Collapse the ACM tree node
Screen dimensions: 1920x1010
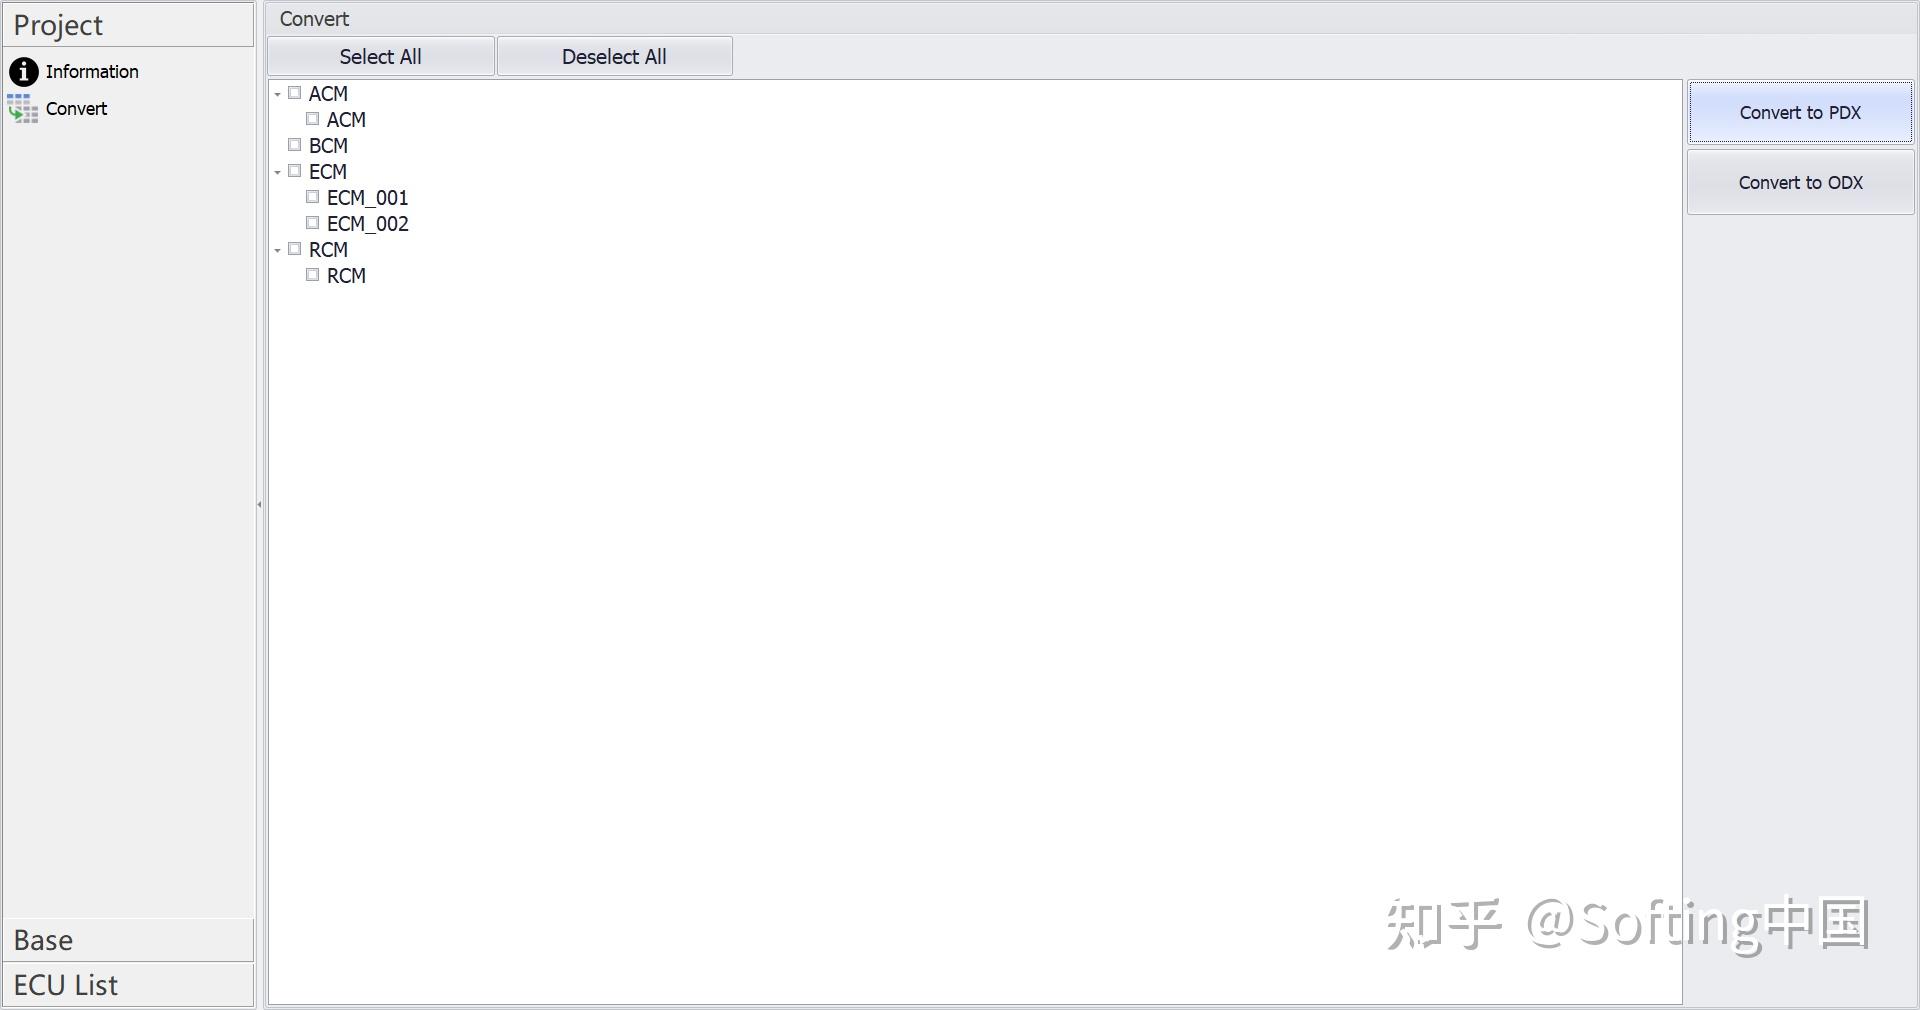[x=277, y=92]
